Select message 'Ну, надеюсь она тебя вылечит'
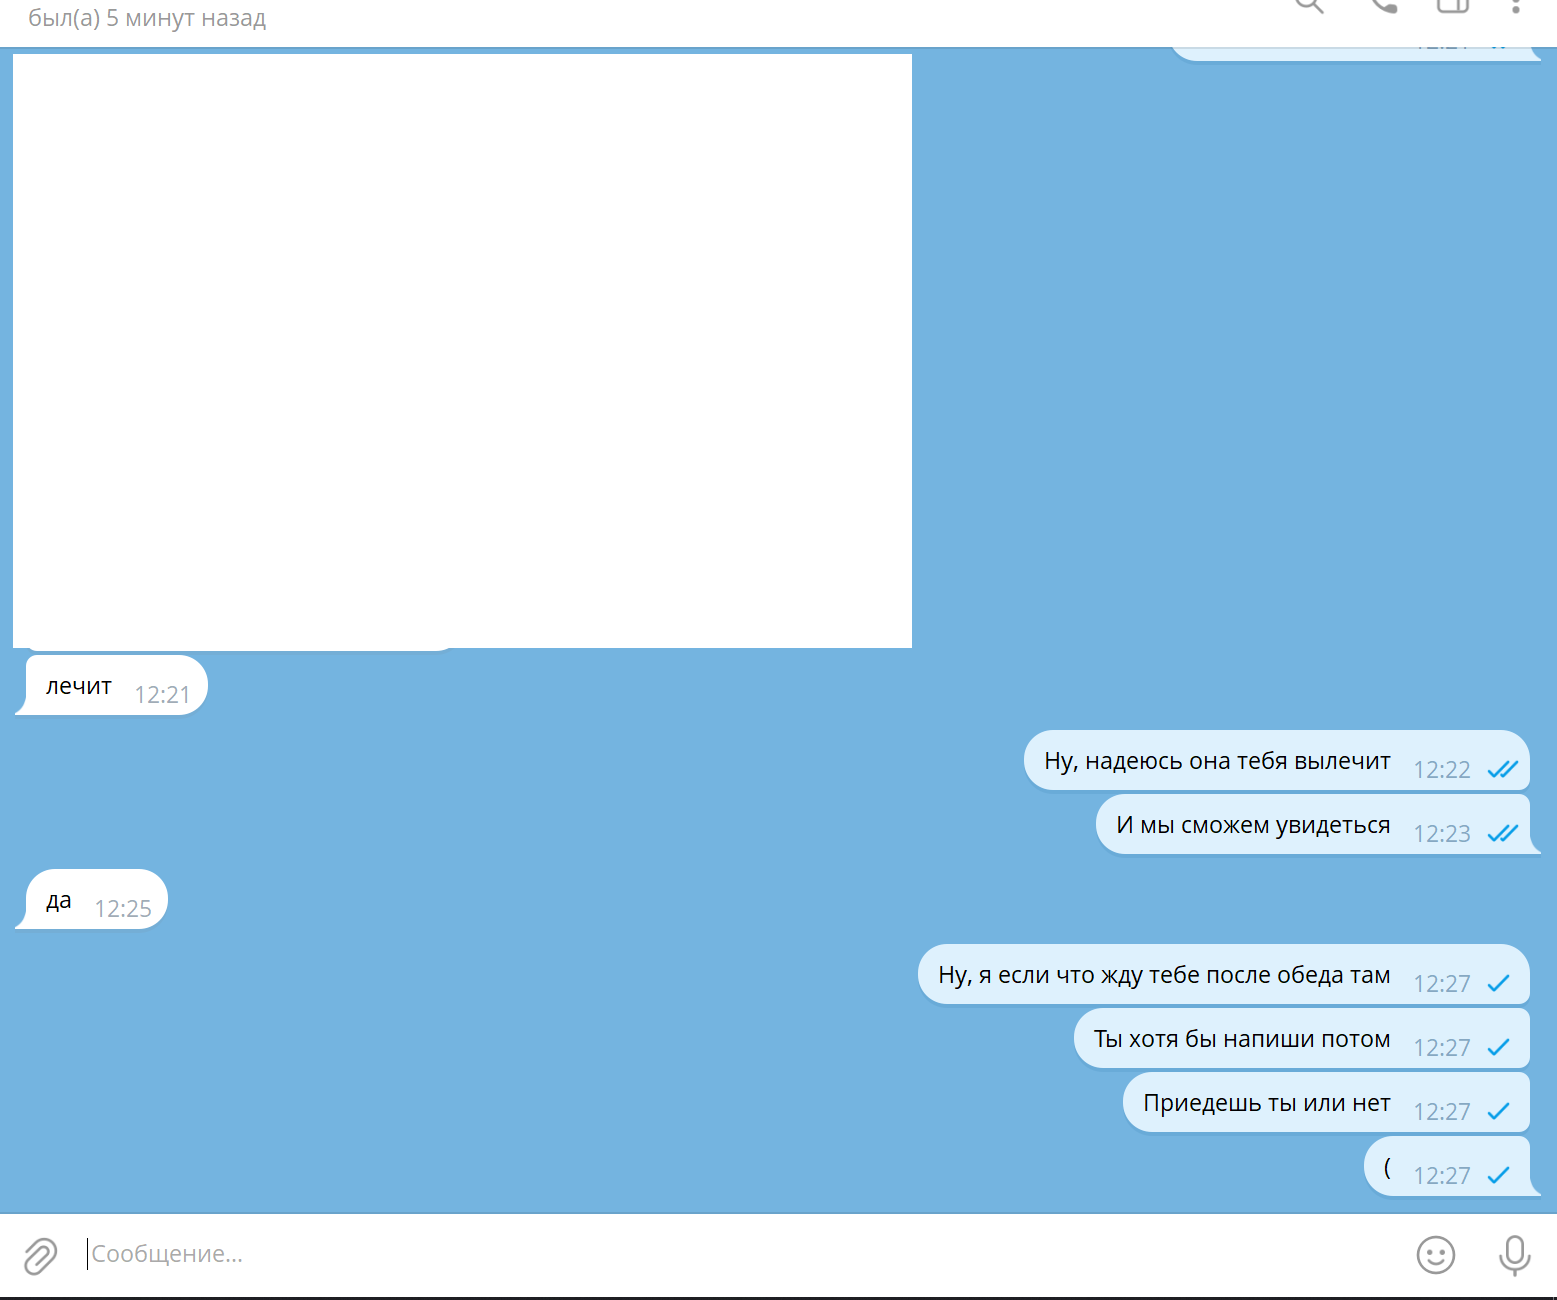1557x1300 pixels. point(1216,761)
